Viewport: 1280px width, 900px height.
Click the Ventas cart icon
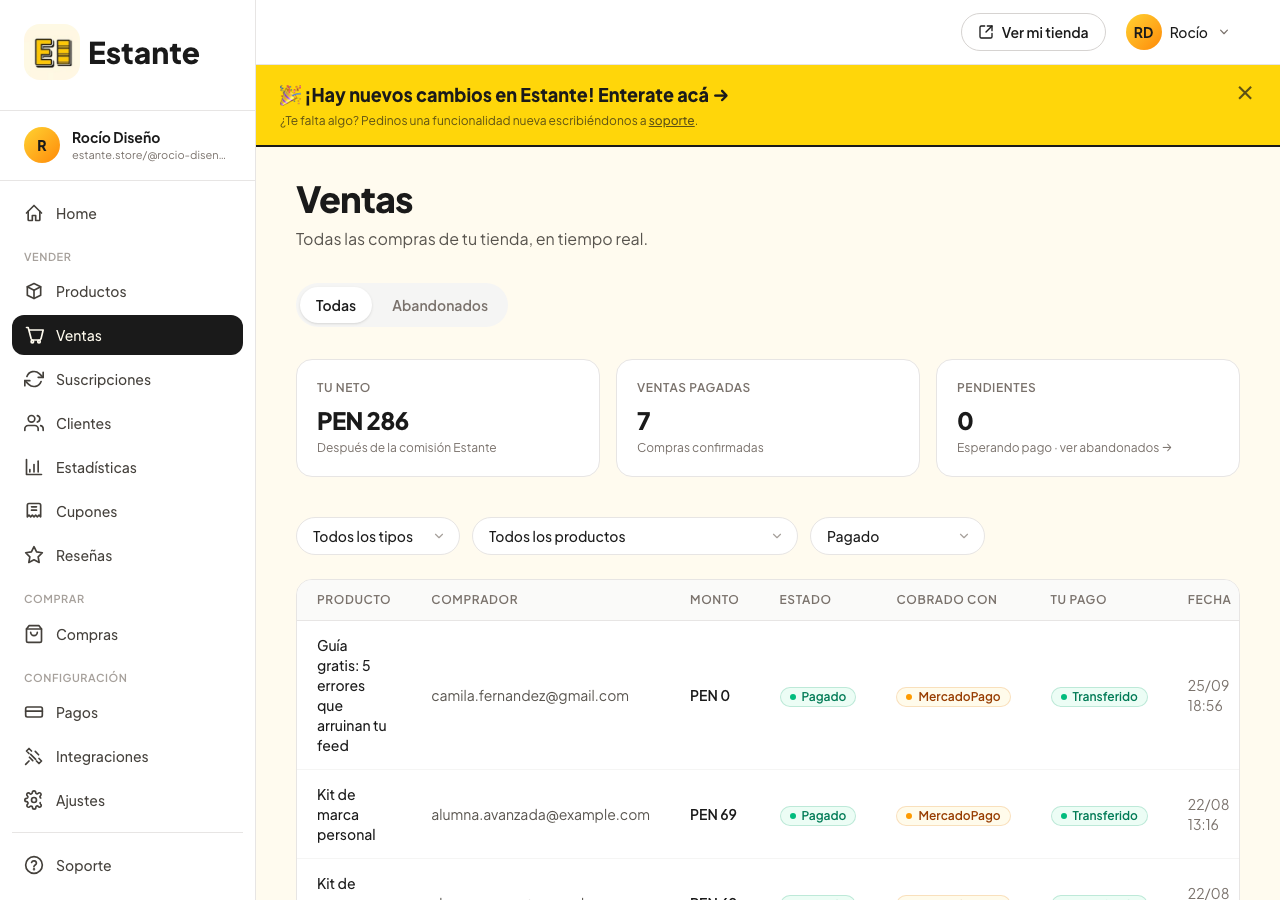tap(34, 335)
